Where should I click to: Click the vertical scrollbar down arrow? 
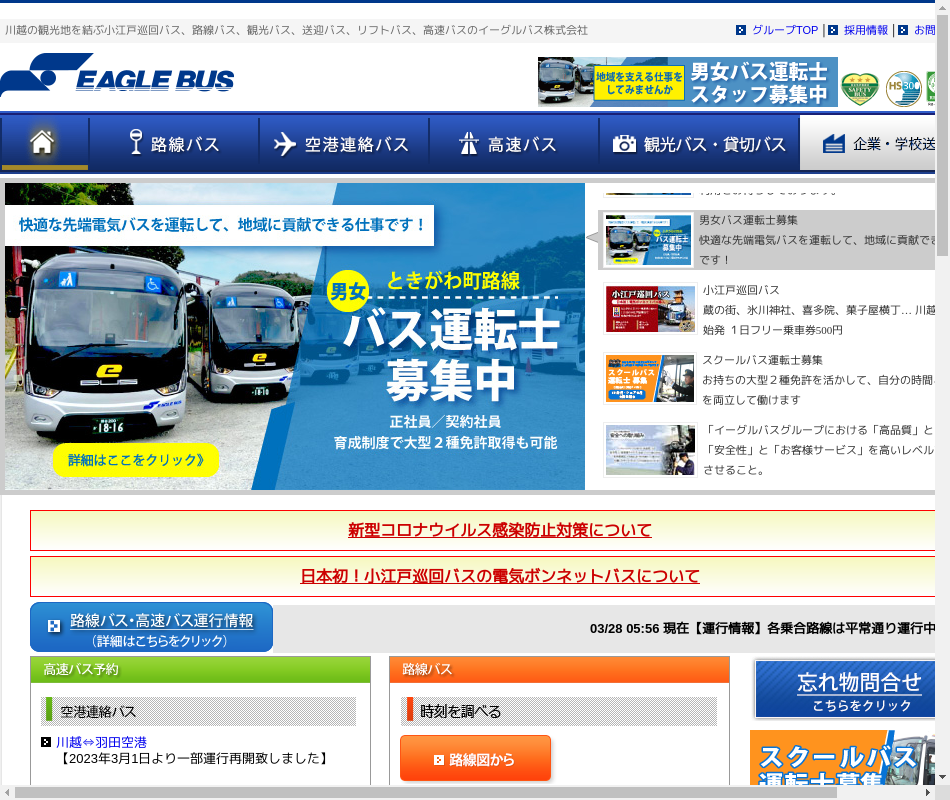[942, 776]
